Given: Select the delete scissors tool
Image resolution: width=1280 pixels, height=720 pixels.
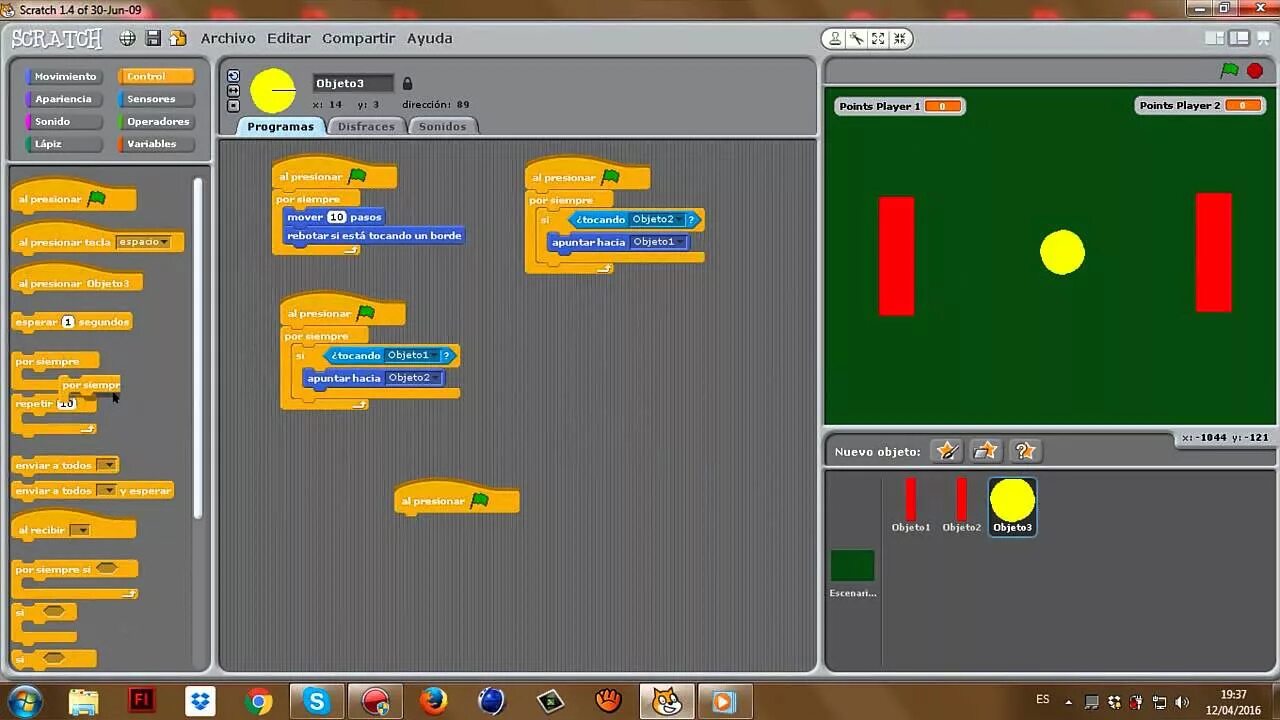Looking at the screenshot, I should click(857, 39).
